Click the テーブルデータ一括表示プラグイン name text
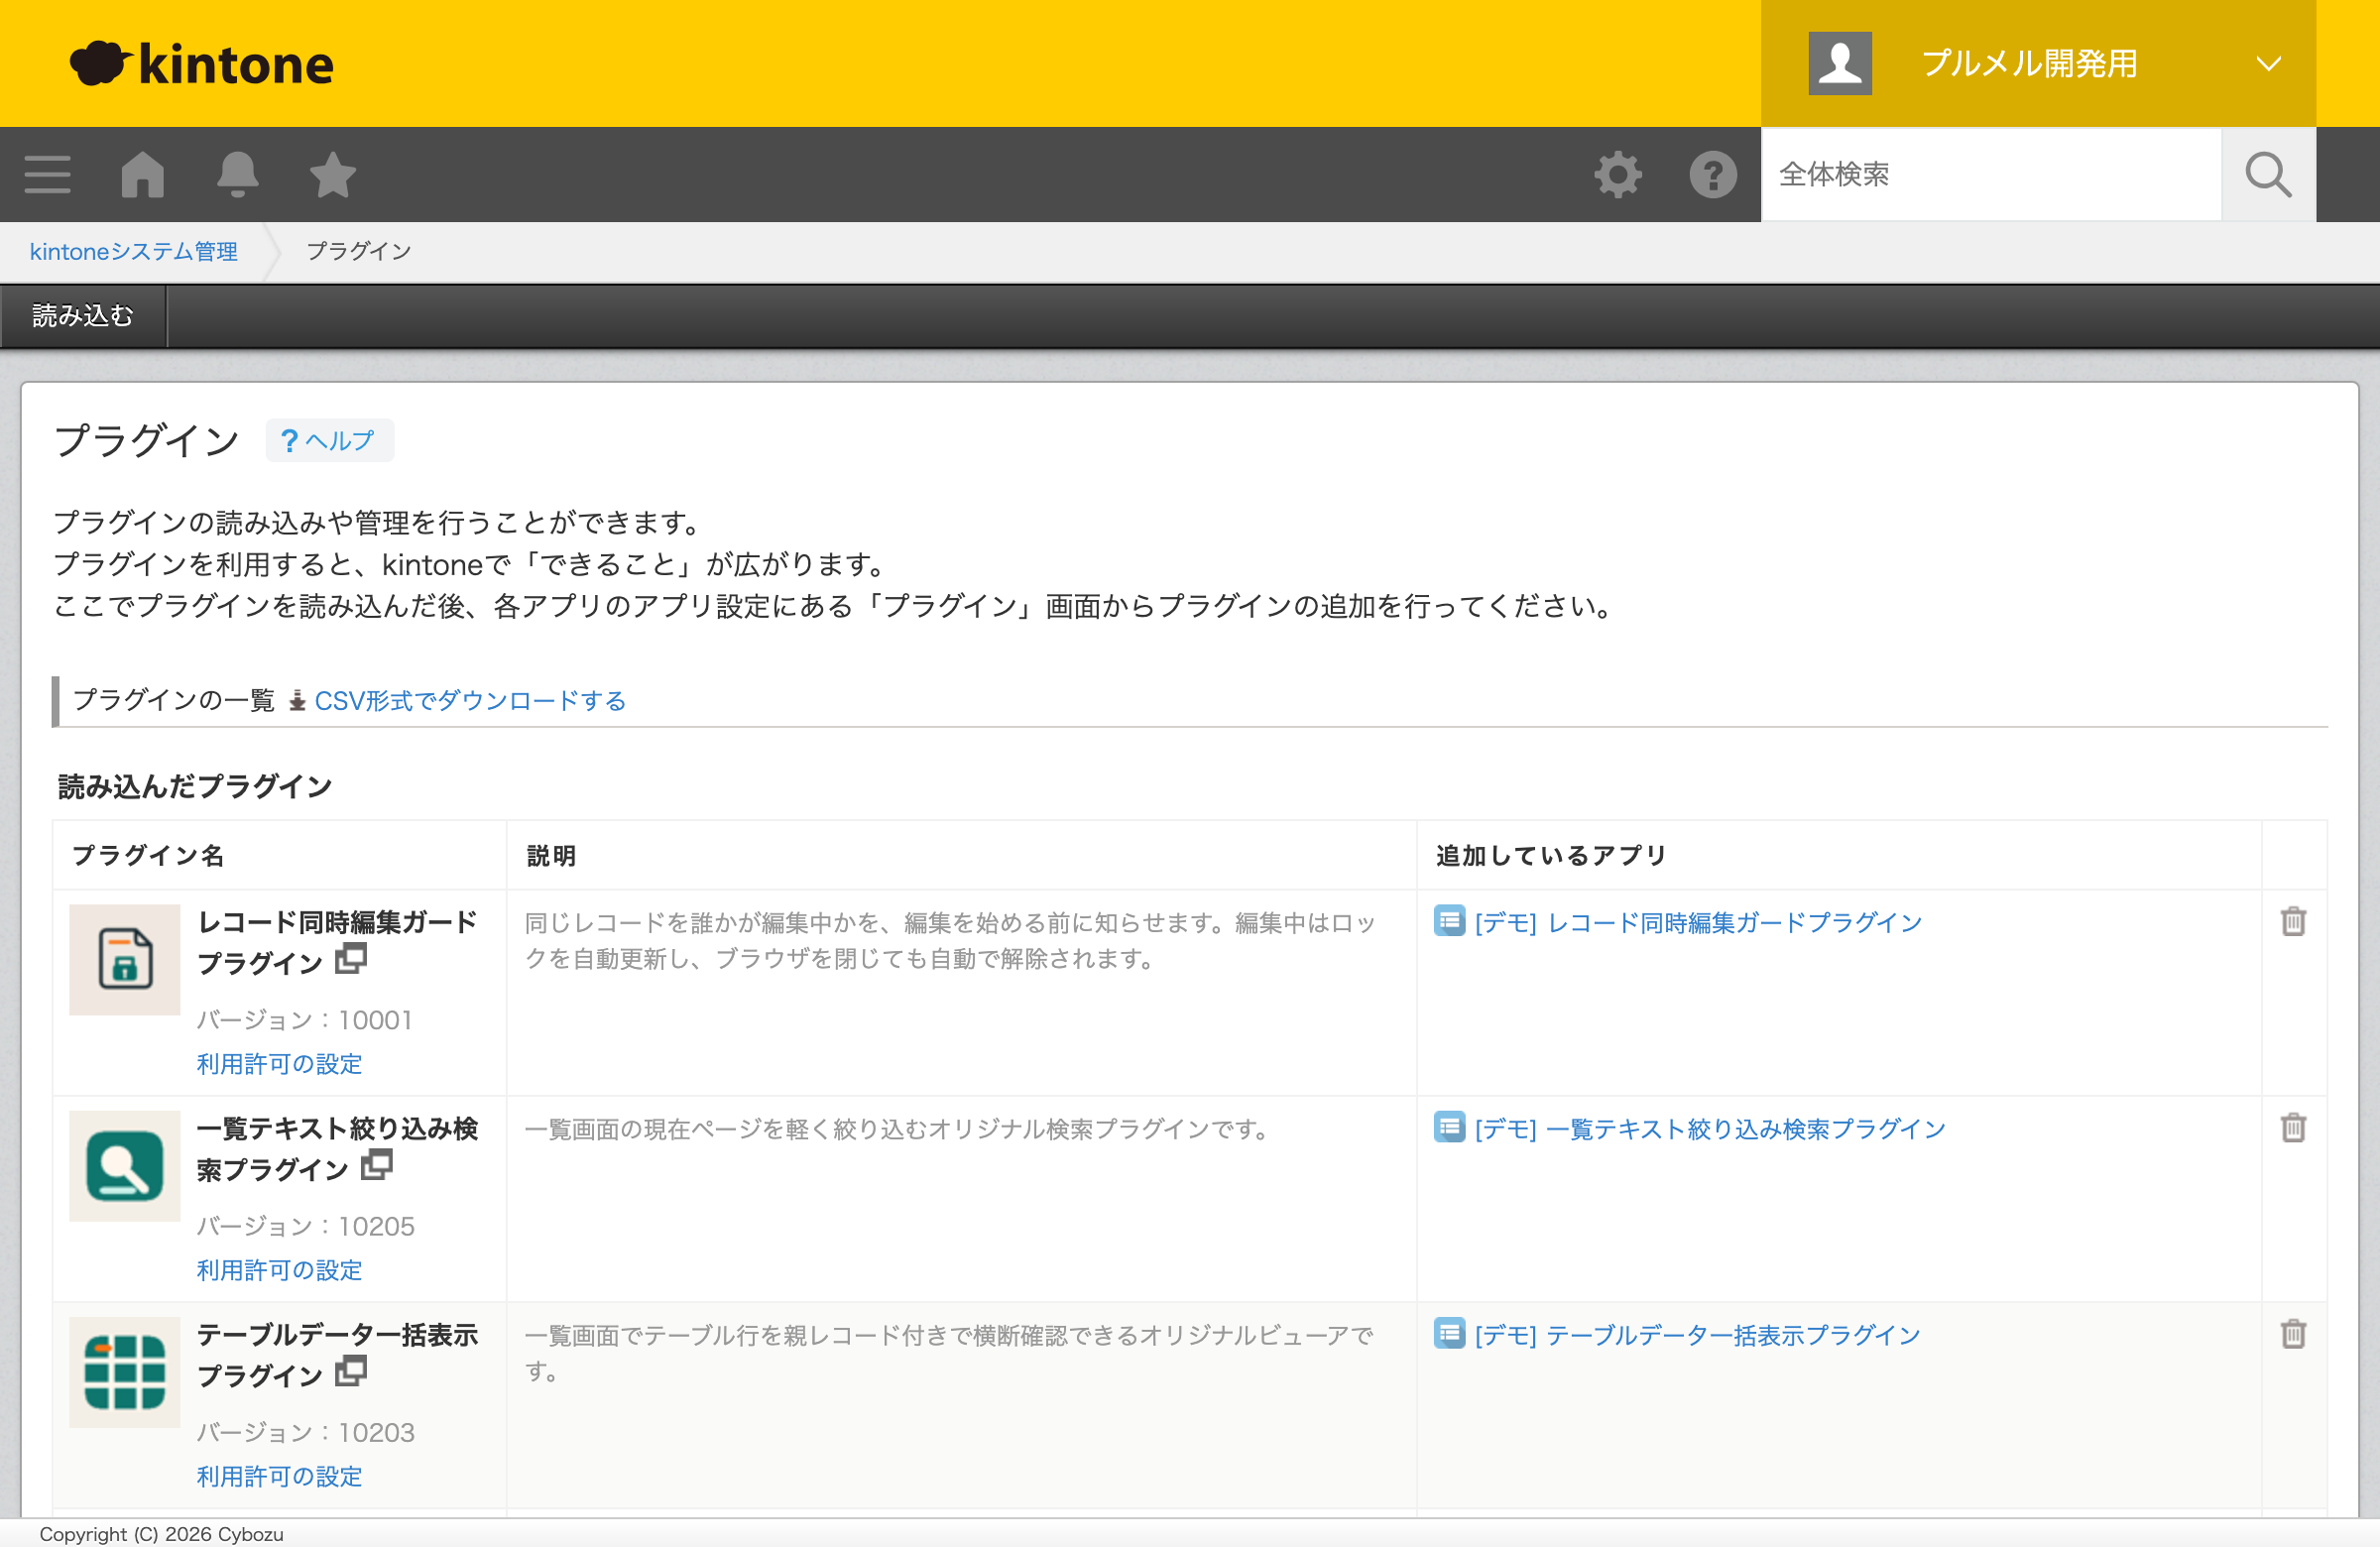This screenshot has width=2380, height=1547. pyautogui.click(x=337, y=1354)
